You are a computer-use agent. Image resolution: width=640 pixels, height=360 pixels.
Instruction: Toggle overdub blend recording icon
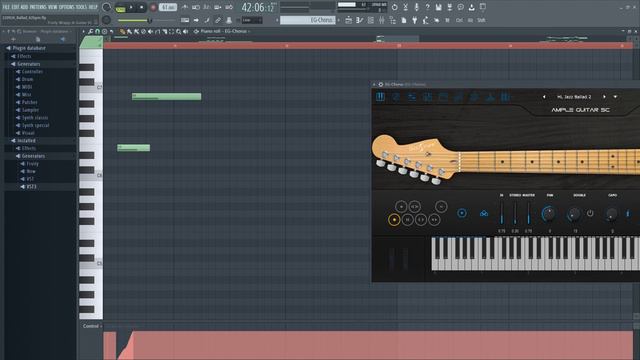click(218, 7)
